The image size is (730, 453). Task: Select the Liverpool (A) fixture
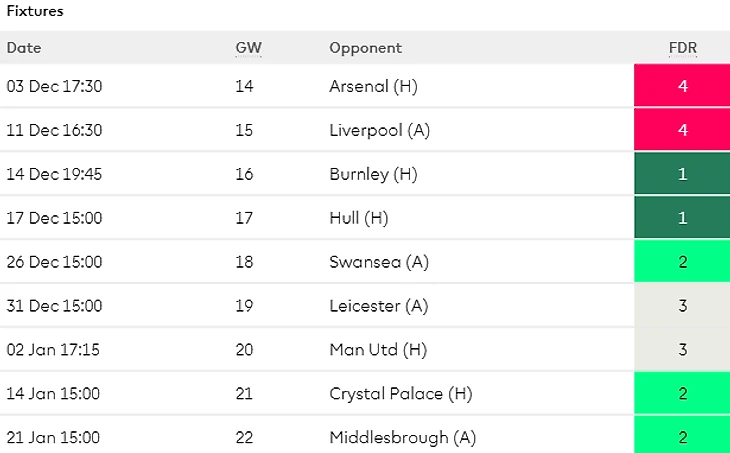point(379,130)
